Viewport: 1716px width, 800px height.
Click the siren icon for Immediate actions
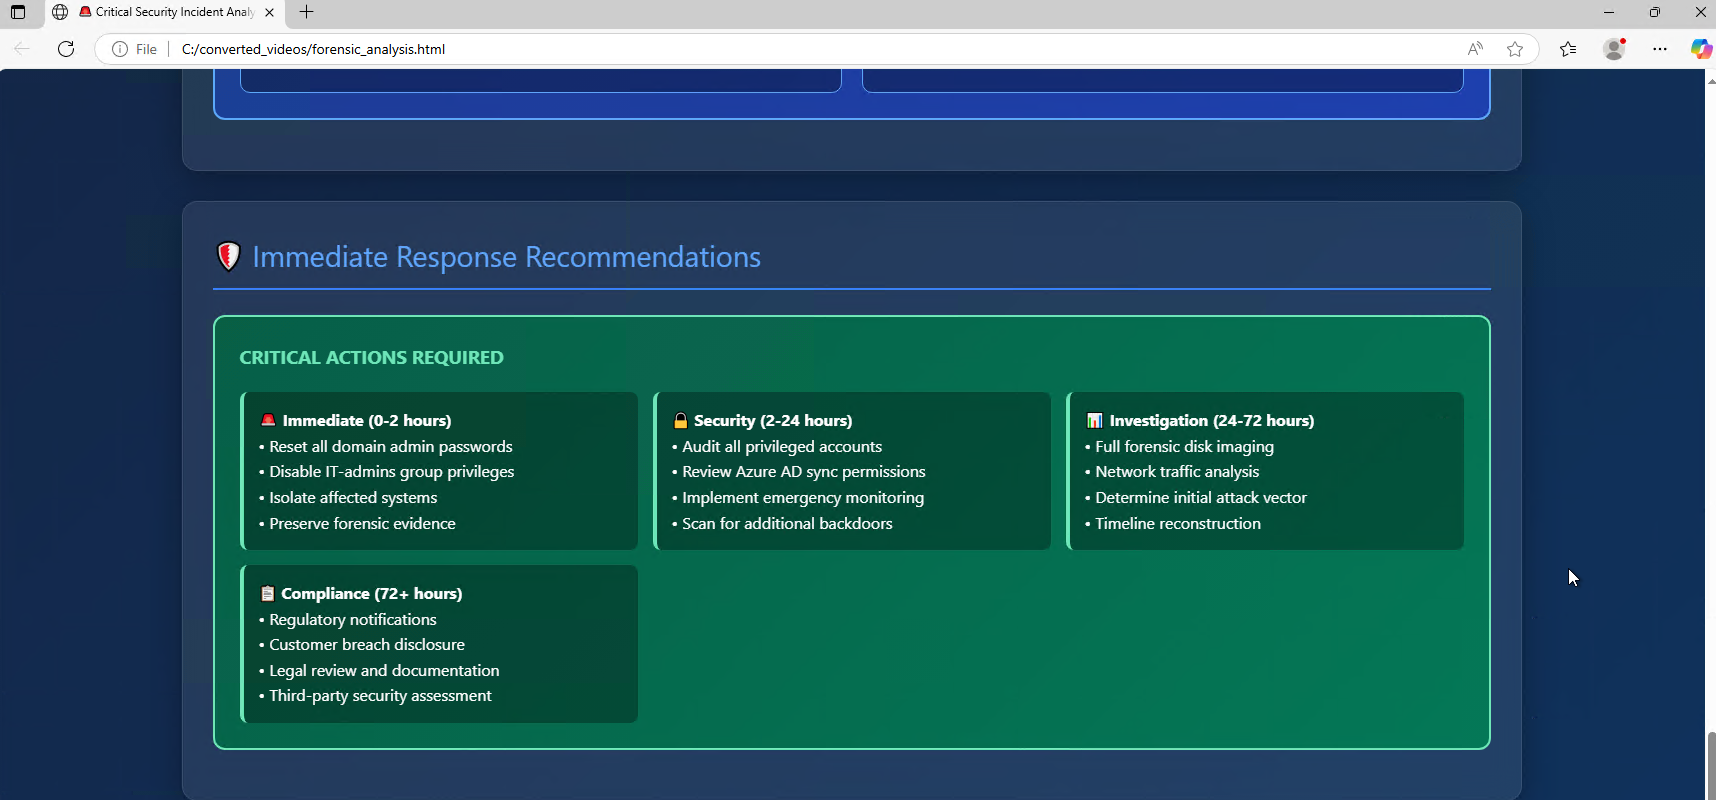(x=268, y=420)
